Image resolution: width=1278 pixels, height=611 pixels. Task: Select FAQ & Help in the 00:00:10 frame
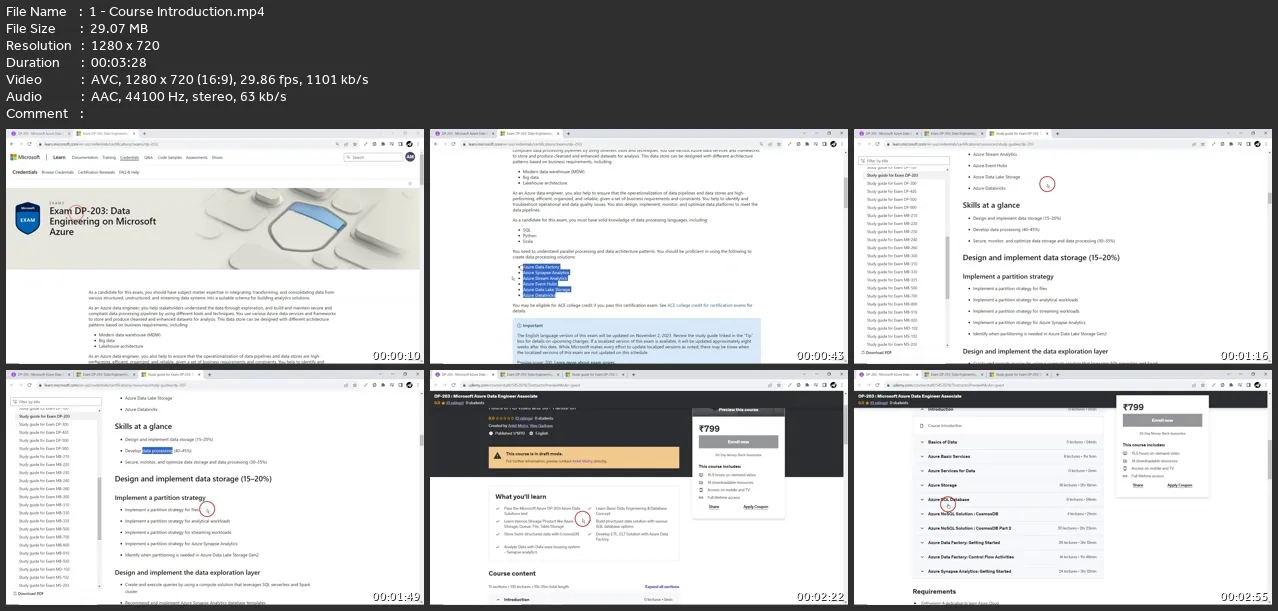click(129, 172)
